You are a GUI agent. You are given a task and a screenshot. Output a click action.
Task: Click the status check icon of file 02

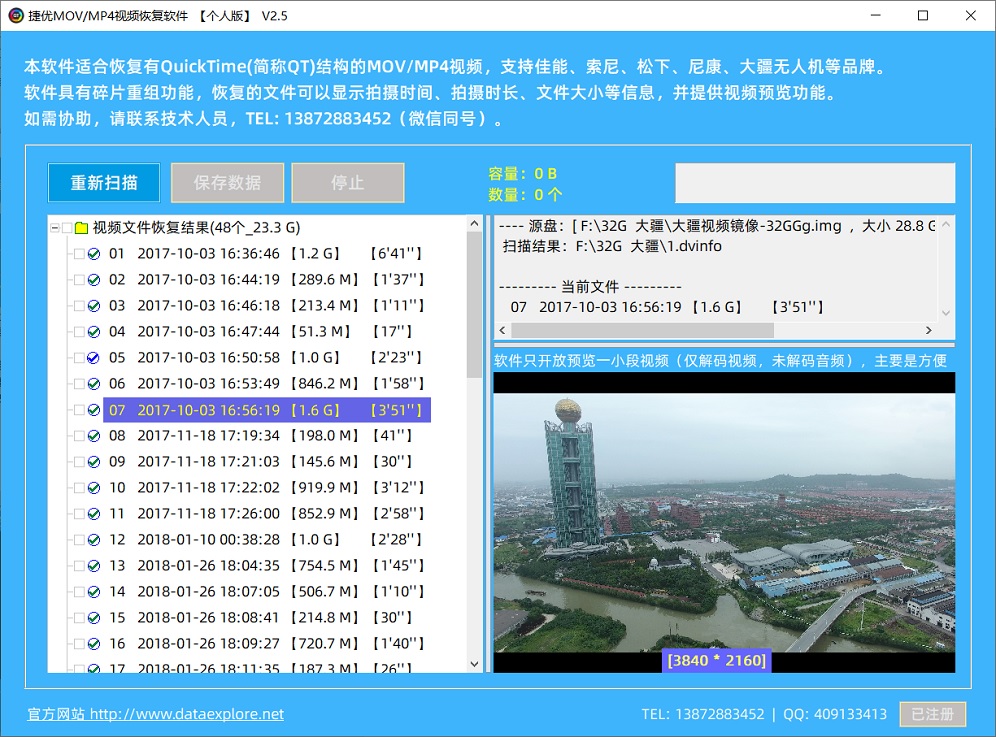point(94,280)
